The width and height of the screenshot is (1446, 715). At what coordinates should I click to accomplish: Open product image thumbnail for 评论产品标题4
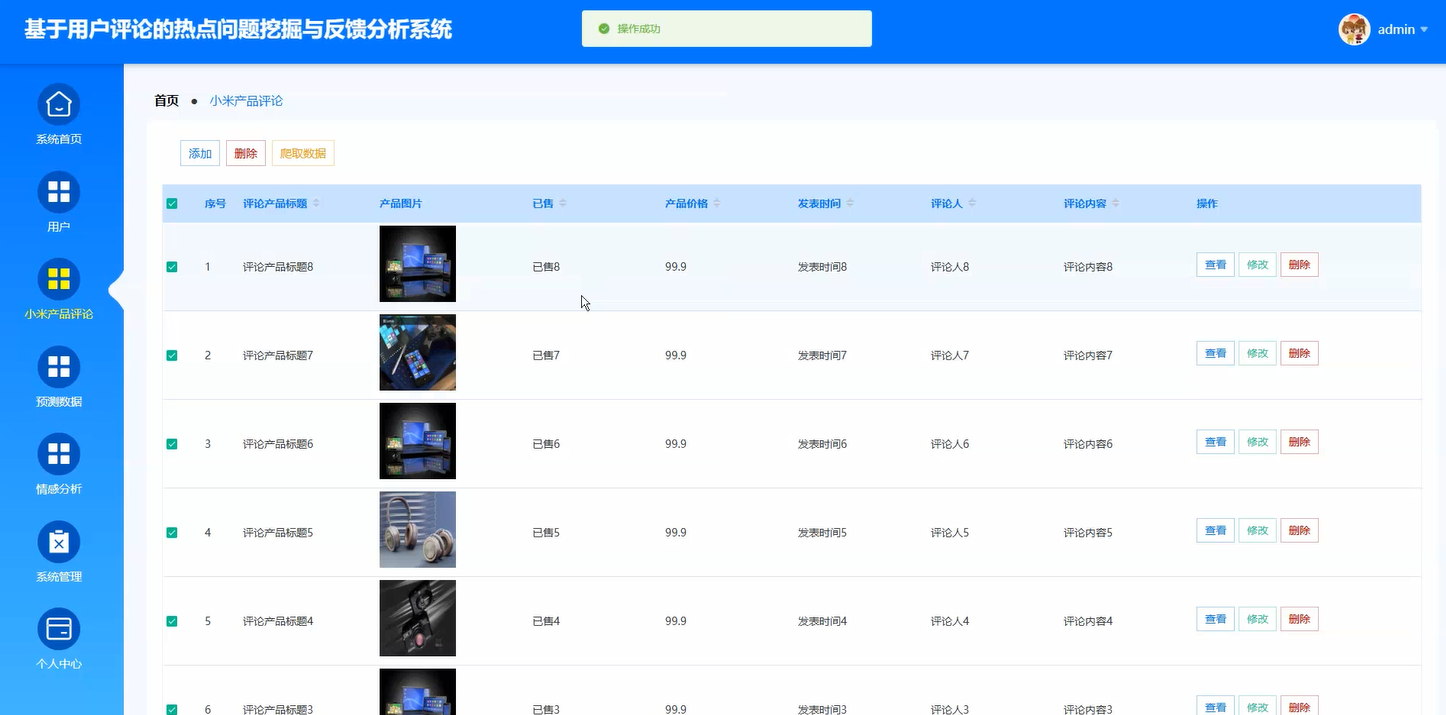pos(418,618)
